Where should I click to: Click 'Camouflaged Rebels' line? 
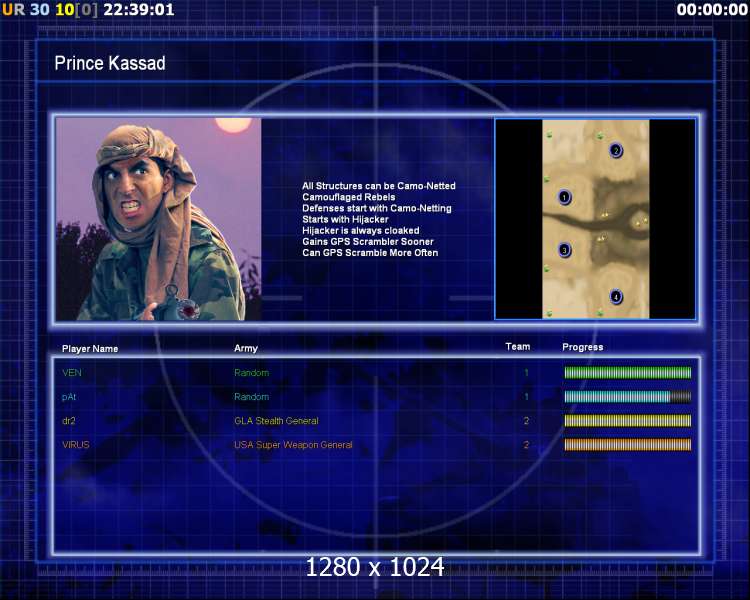click(x=349, y=197)
